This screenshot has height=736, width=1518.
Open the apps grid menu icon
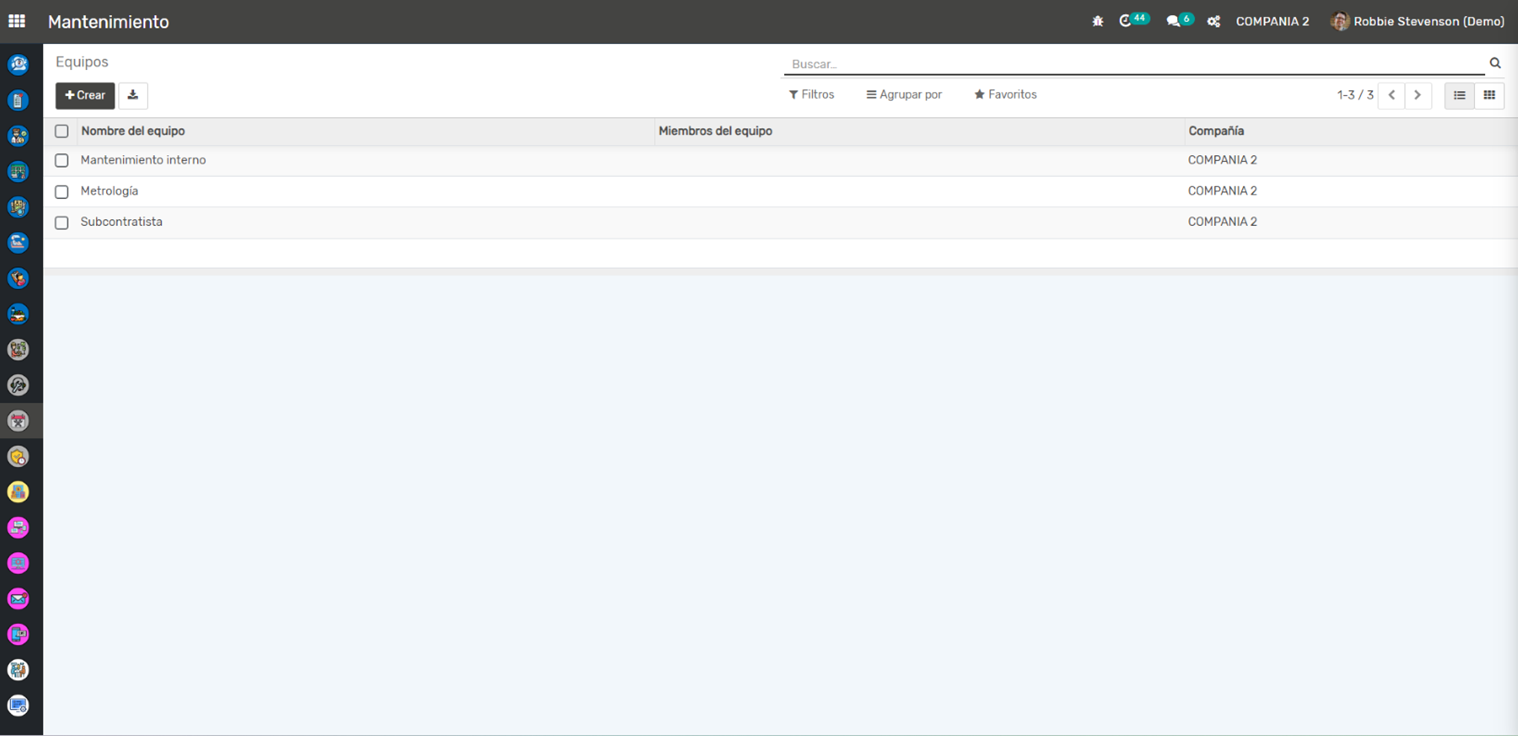17,21
